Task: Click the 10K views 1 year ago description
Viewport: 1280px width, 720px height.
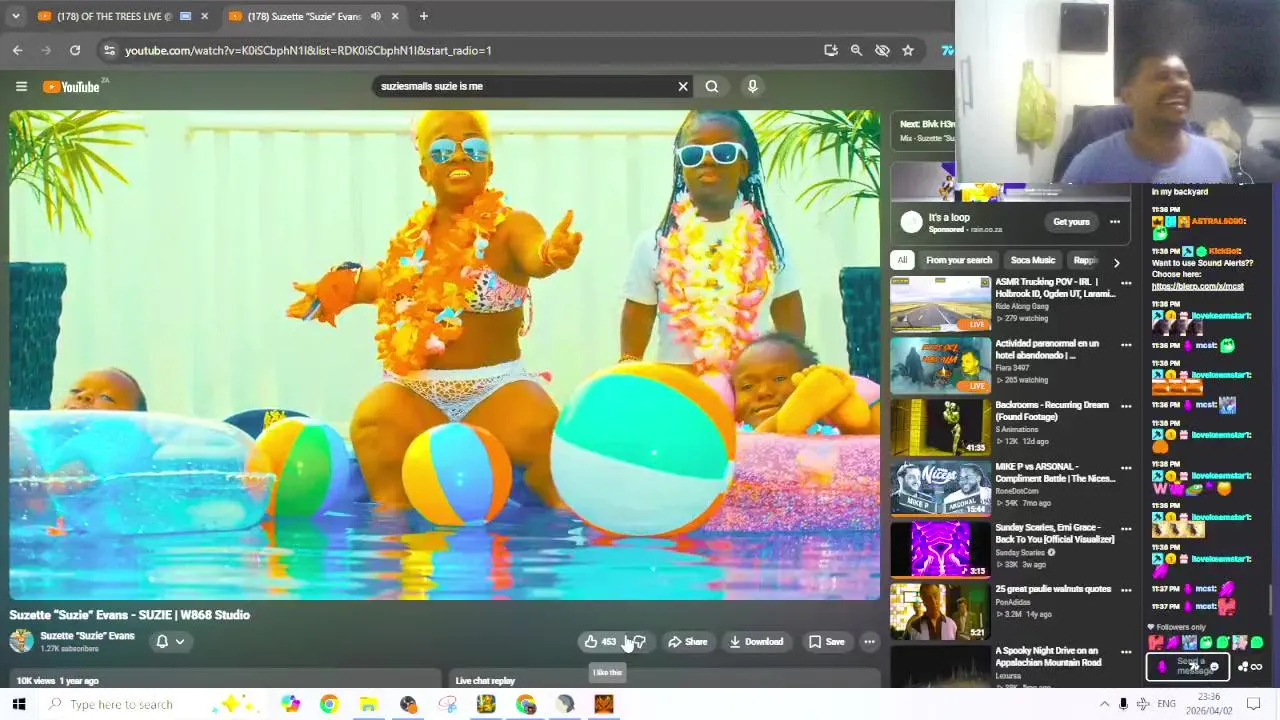Action: [226, 681]
